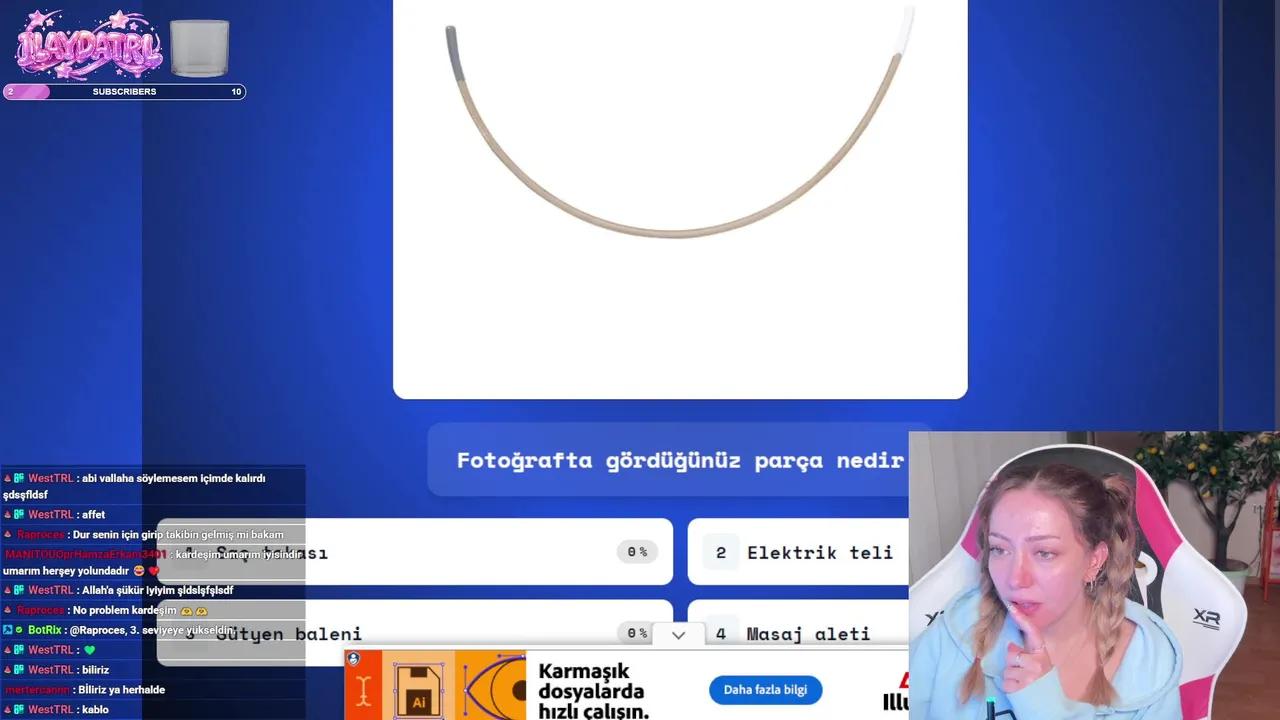Image resolution: width=1280 pixels, height=720 pixels.
Task: Click the 'SUBSCRIBERS' label on goal bar
Action: (124, 92)
